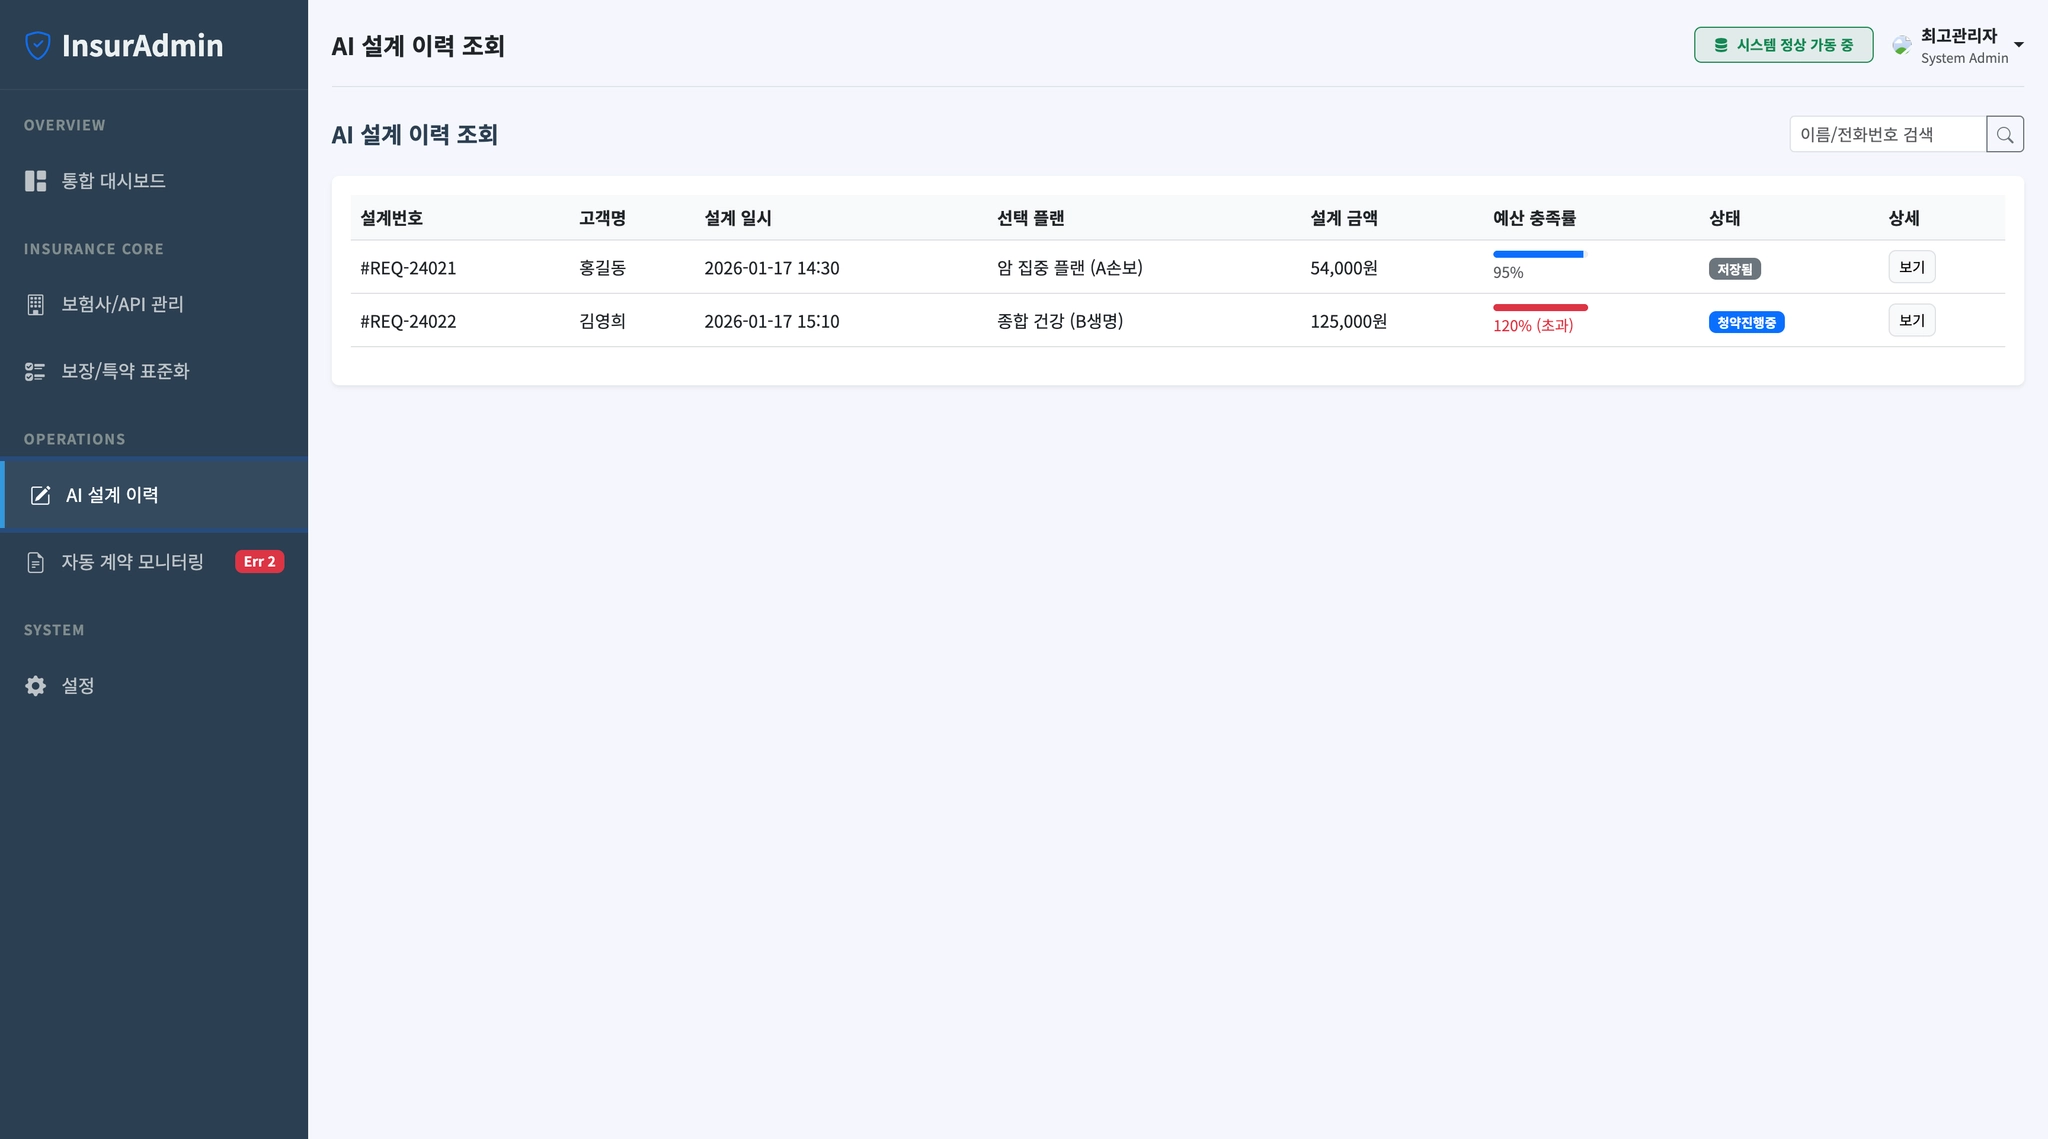Open the 자동 계약 모니터링 menu item
The width and height of the screenshot is (2048, 1139).
point(133,562)
